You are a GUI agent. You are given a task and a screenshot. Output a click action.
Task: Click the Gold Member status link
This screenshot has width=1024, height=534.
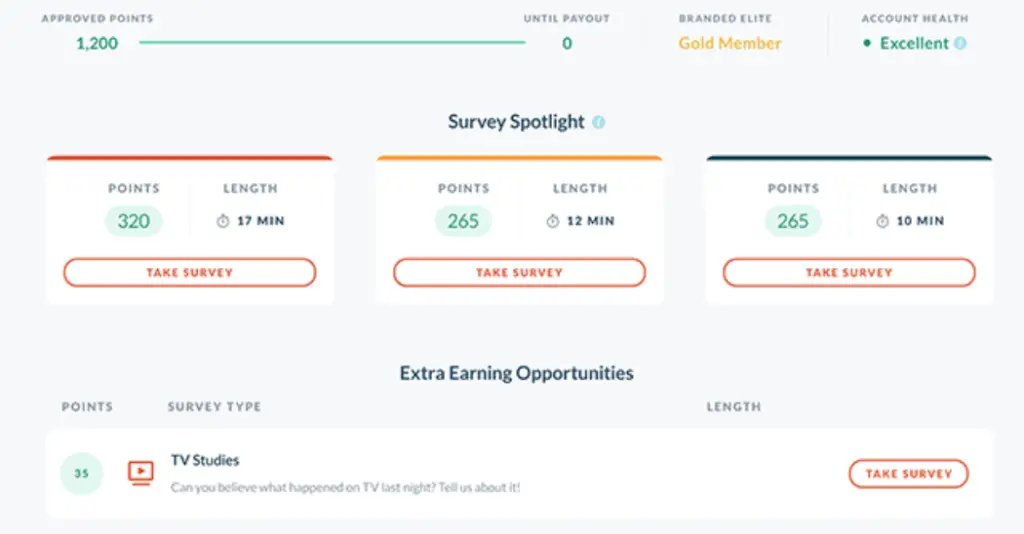(x=729, y=43)
